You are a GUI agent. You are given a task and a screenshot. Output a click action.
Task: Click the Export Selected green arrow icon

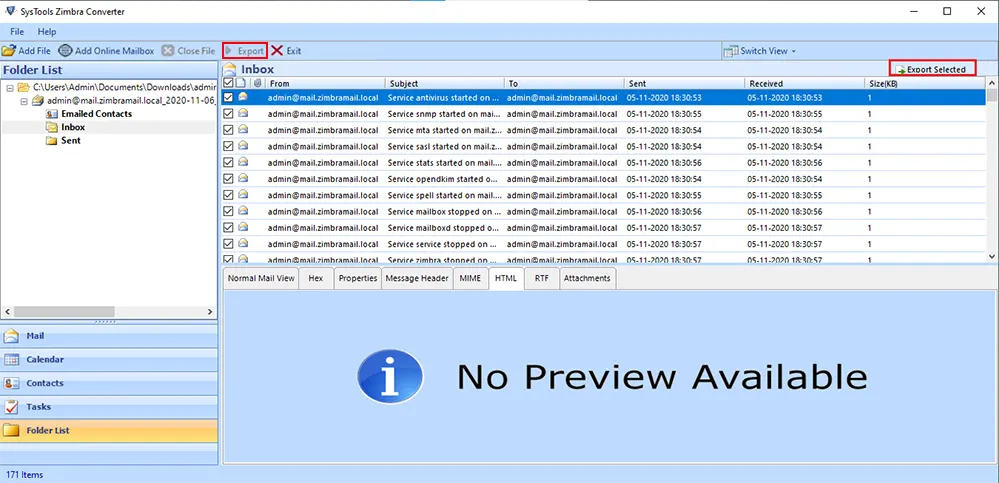(x=901, y=69)
